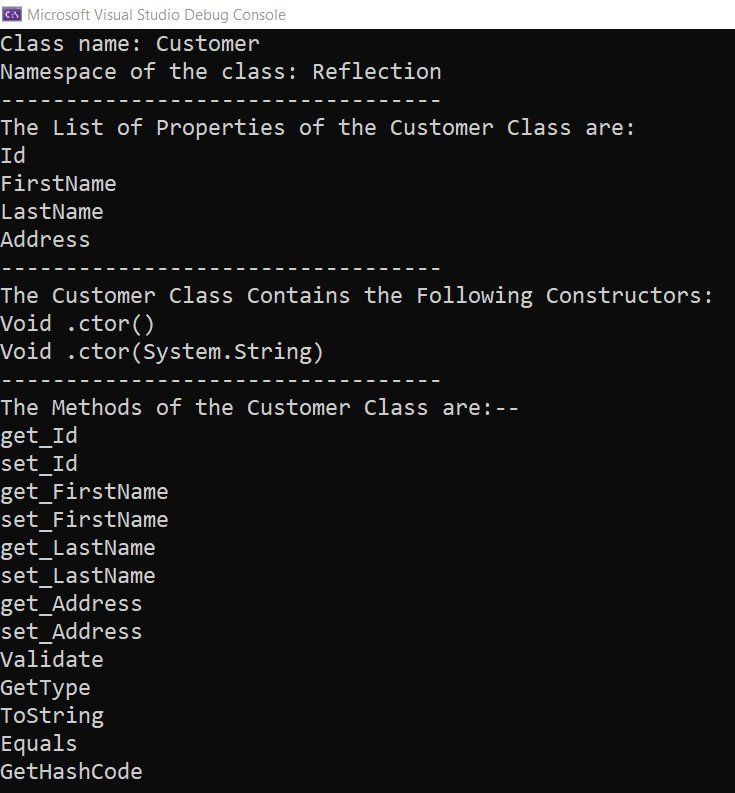The image size is (735, 793).
Task: Click the 'Address' property line
Action: click(x=45, y=240)
